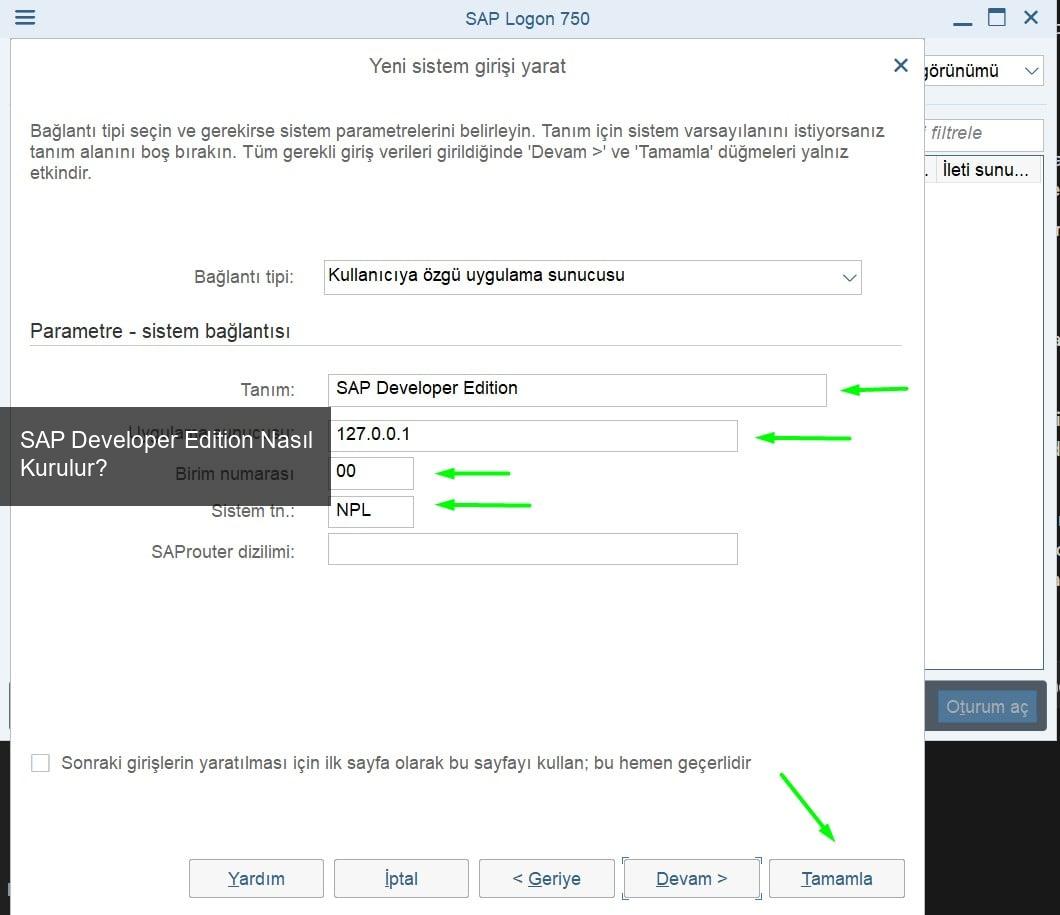This screenshot has width=1060, height=915.
Task: Close the SAP Logon 750 window
Action: coord(1031,18)
